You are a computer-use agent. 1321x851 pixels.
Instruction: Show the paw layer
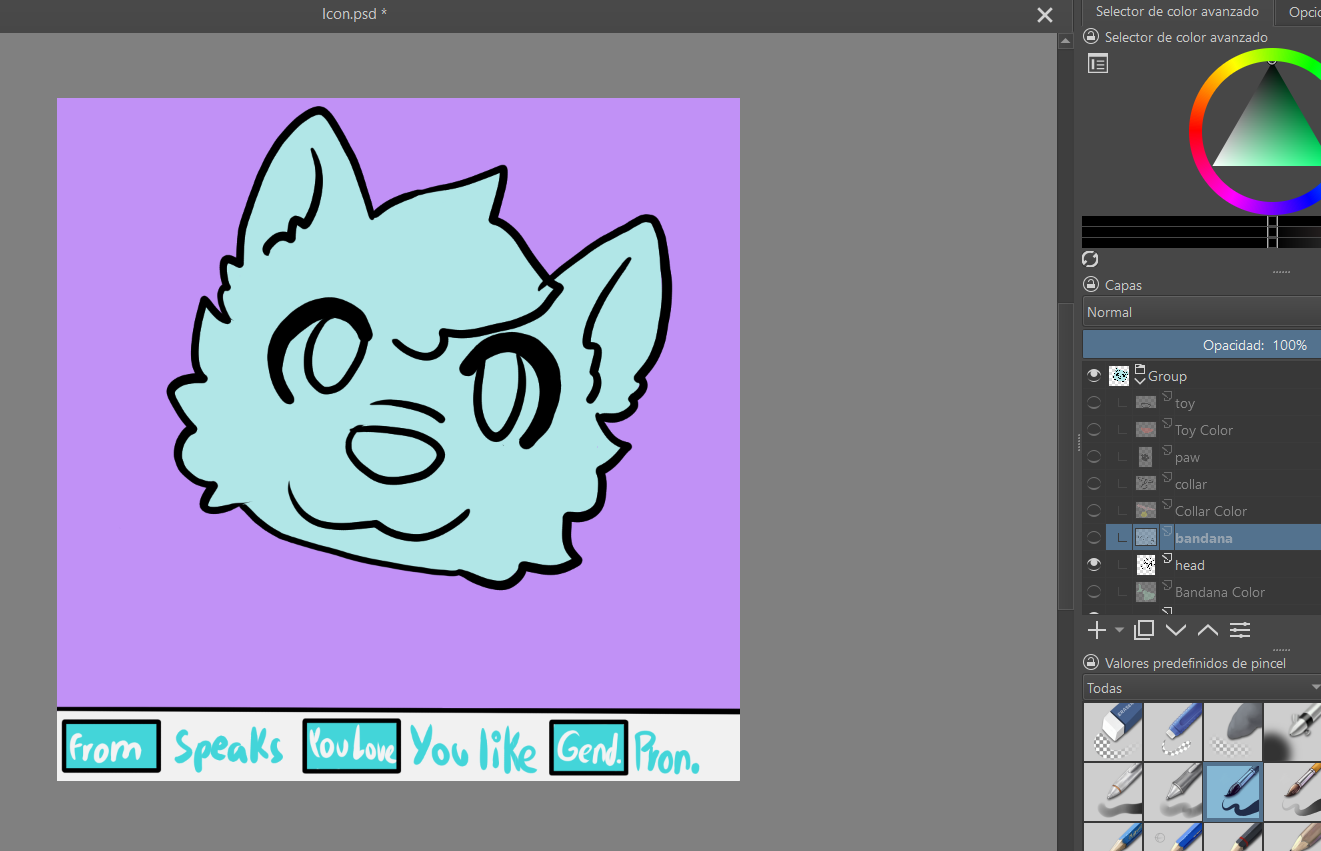(1094, 457)
